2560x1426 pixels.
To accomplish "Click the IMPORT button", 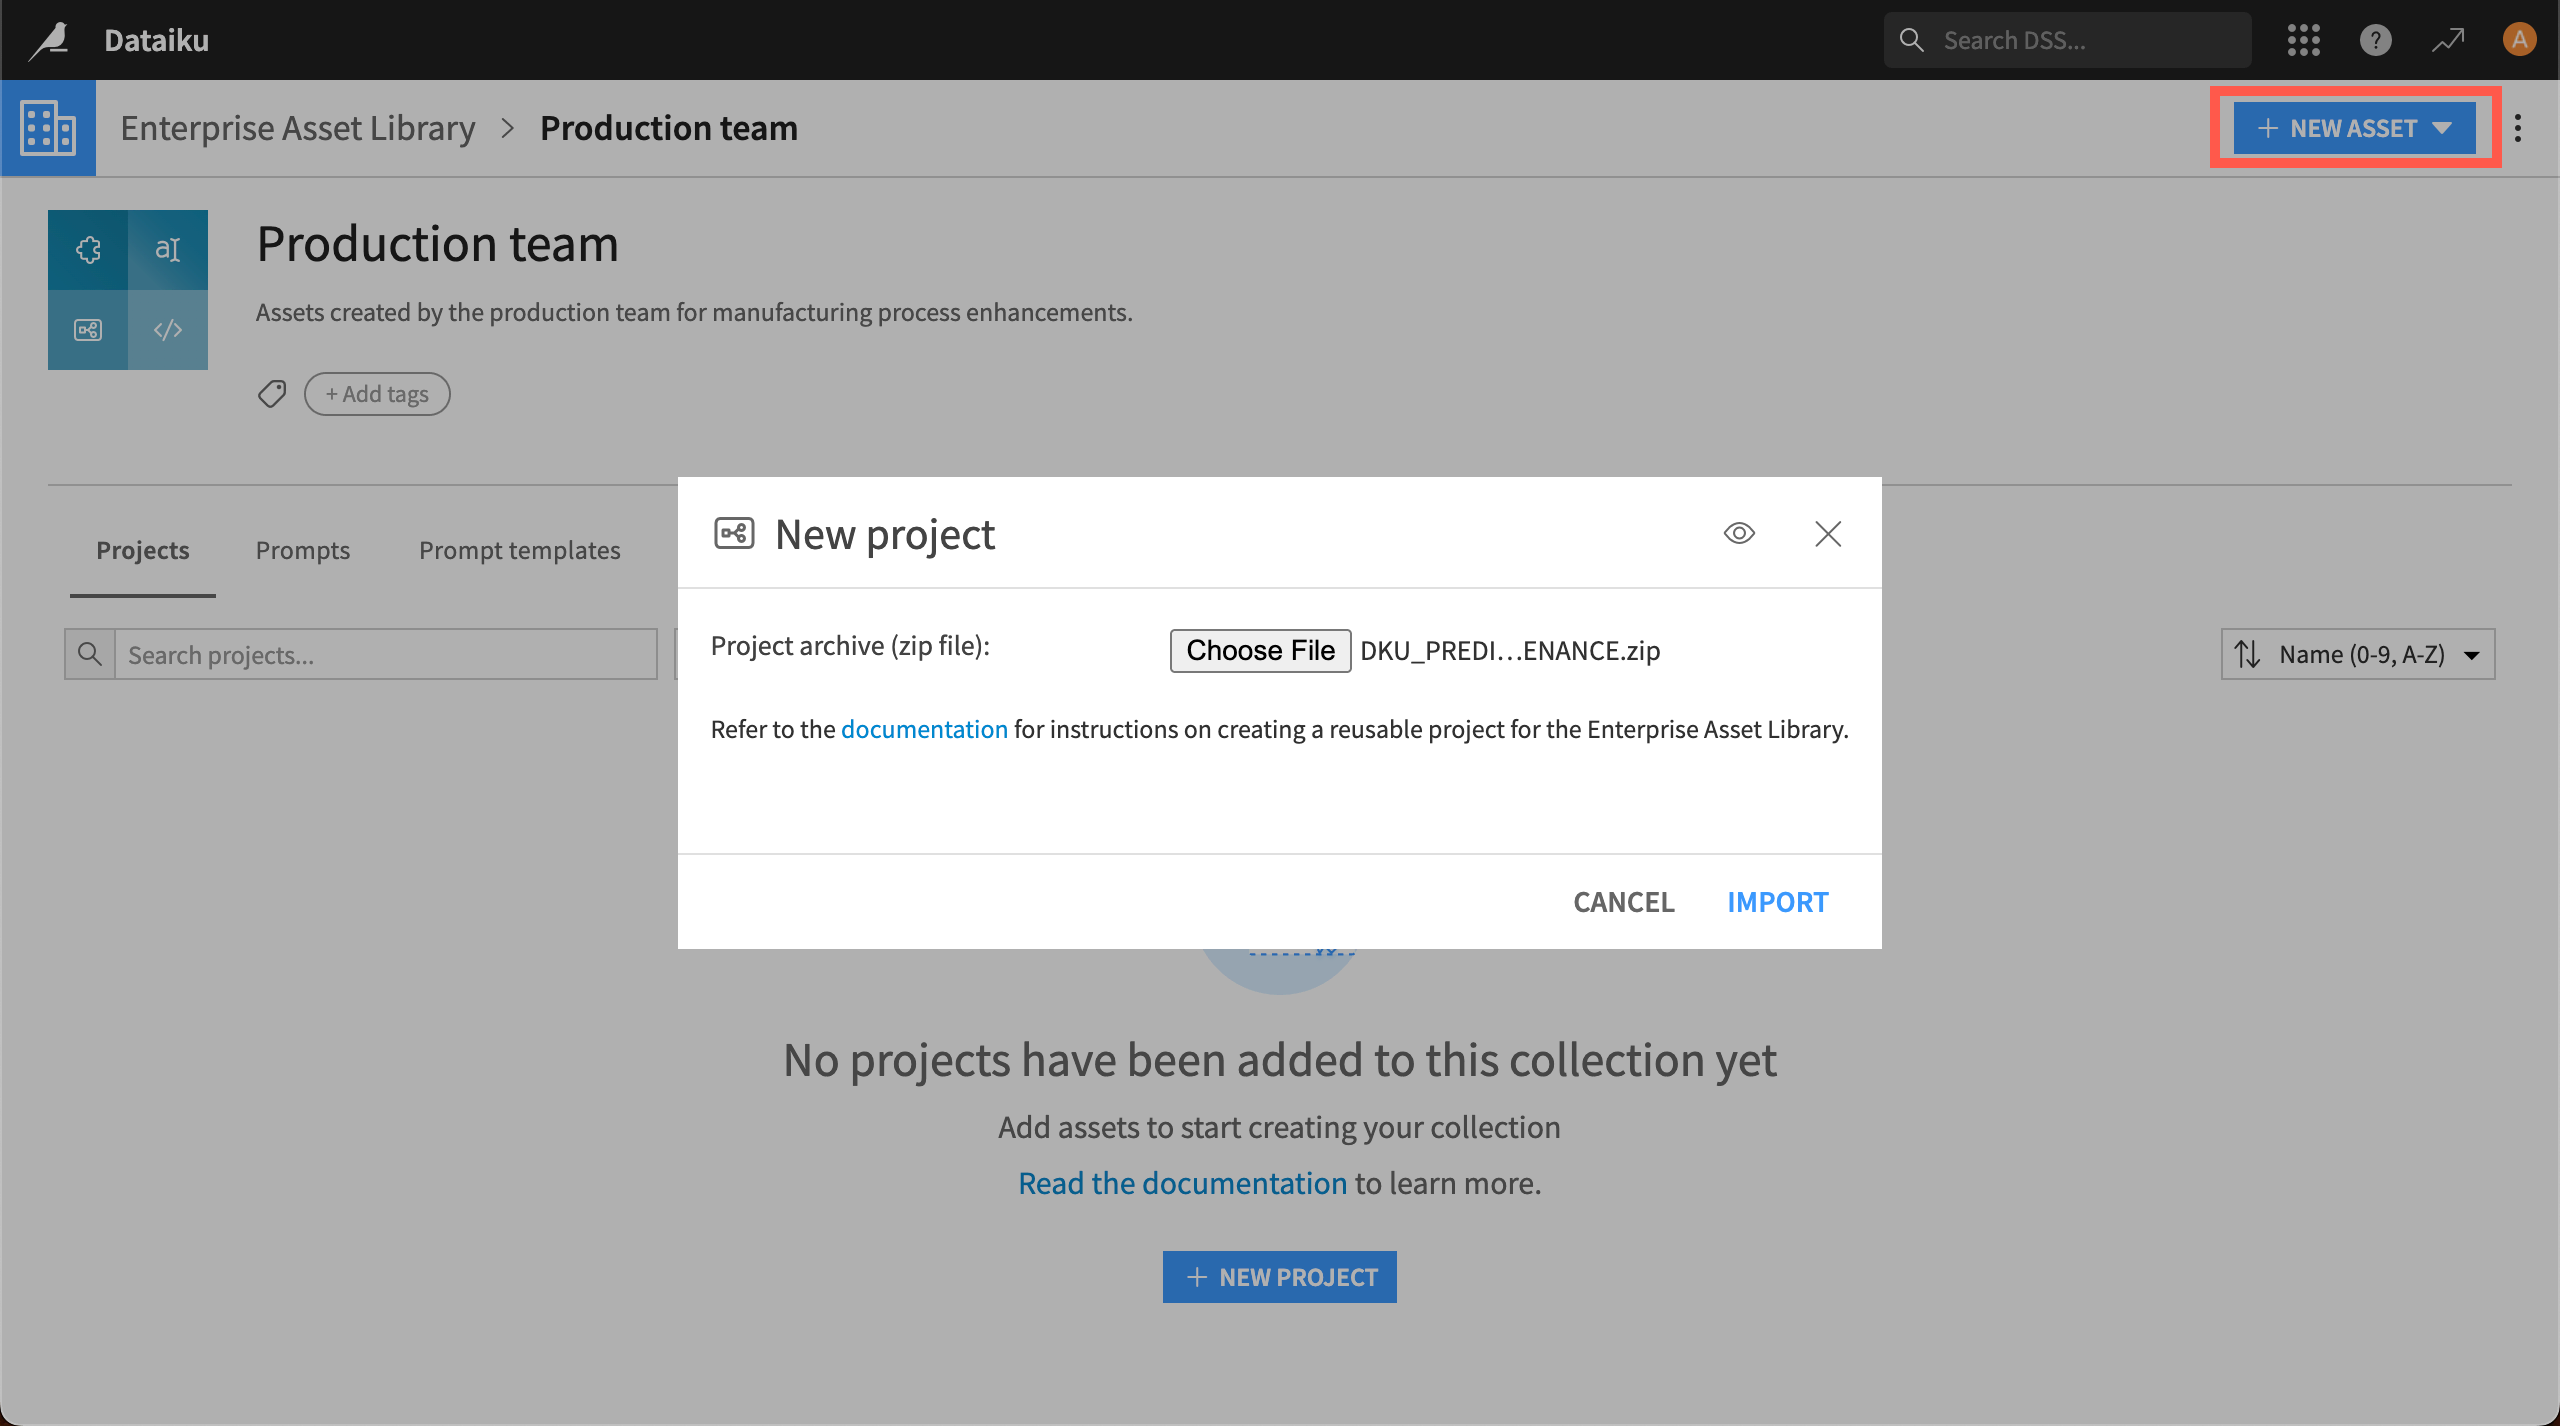I will pos(1777,901).
